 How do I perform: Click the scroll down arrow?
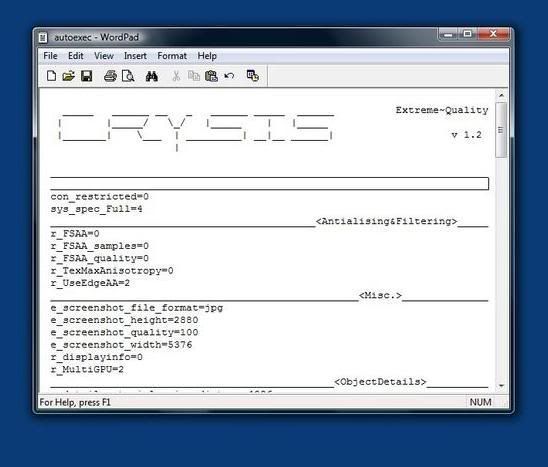tap(501, 386)
